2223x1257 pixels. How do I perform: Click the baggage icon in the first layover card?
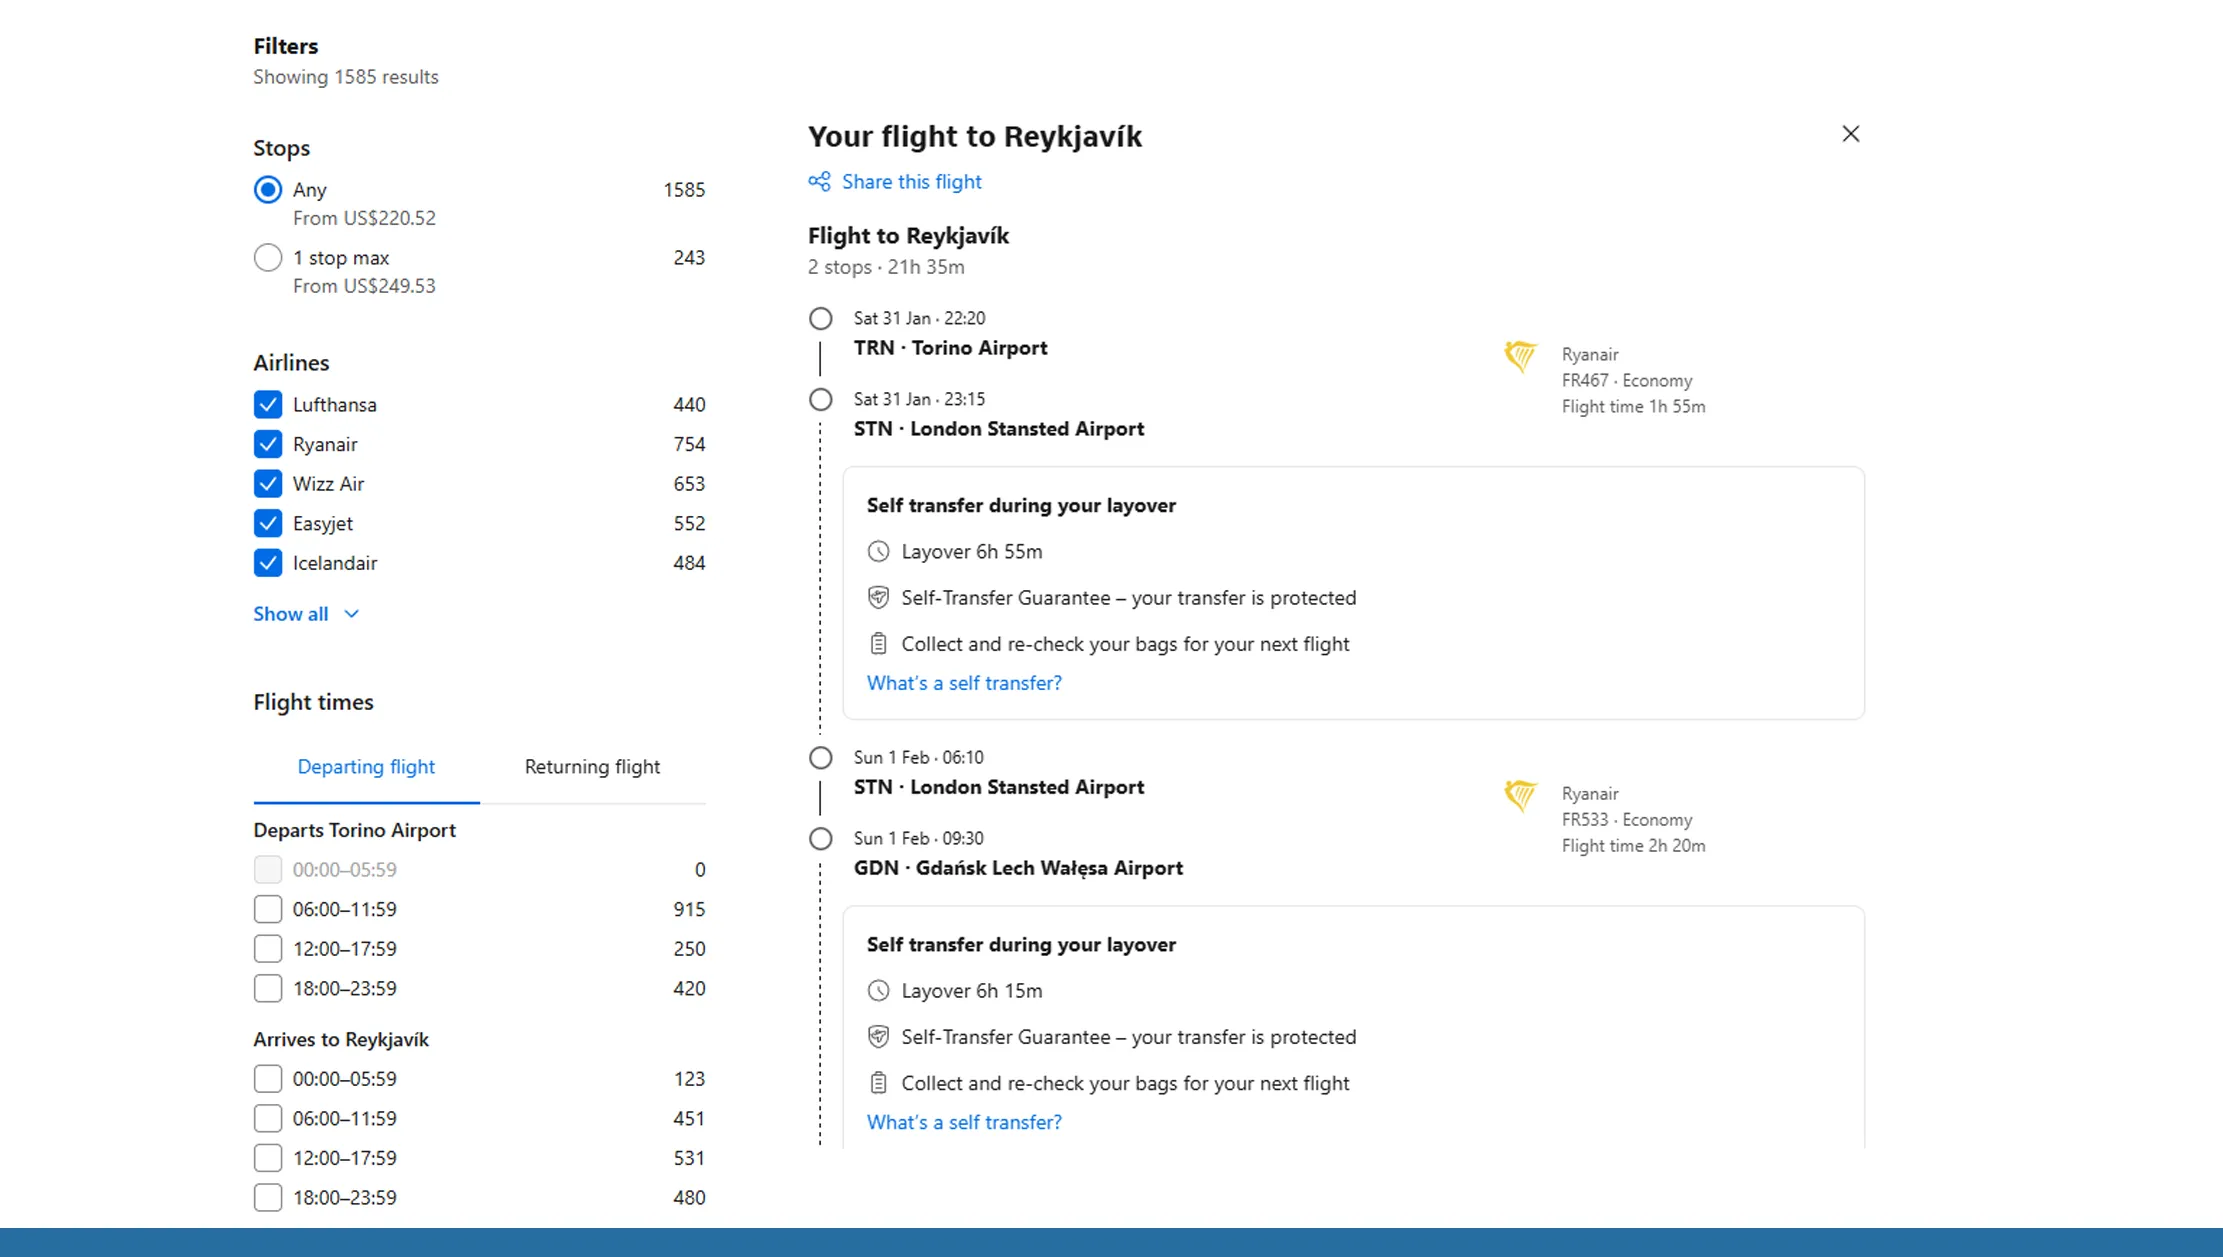pyautogui.click(x=878, y=644)
